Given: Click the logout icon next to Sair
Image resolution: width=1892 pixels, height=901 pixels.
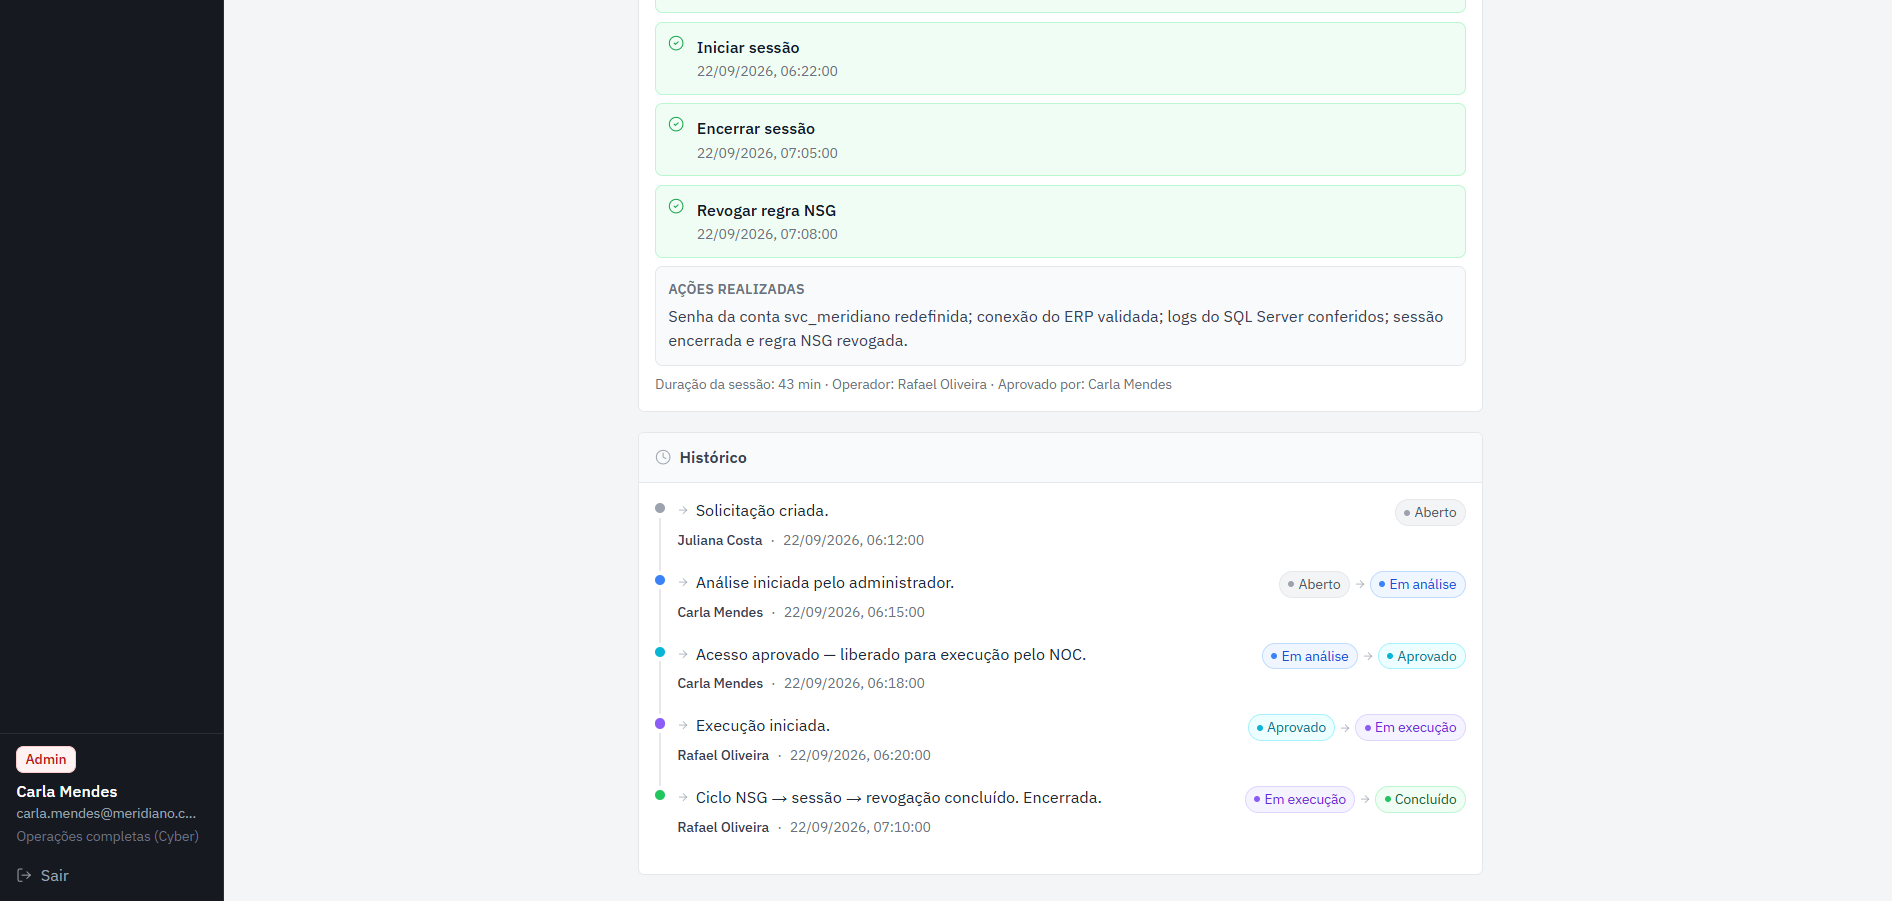Looking at the screenshot, I should pos(24,875).
